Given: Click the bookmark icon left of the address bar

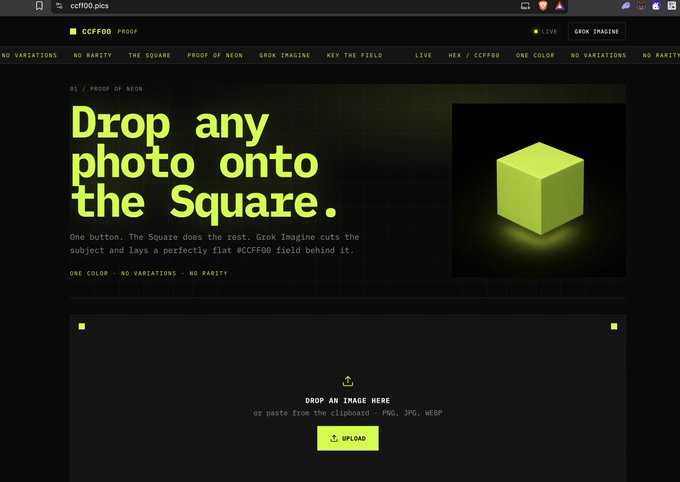Looking at the screenshot, I should point(39,6).
